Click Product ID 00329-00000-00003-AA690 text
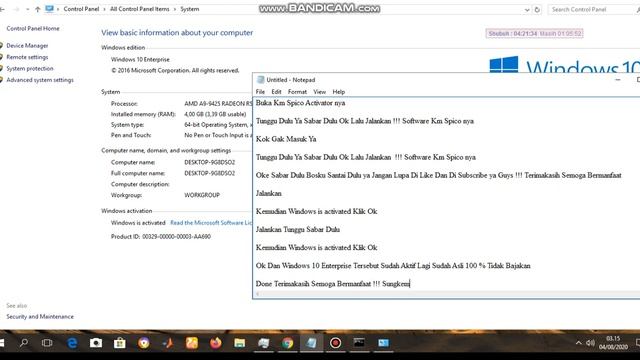This screenshot has height=360, width=640. pyautogui.click(x=161, y=237)
